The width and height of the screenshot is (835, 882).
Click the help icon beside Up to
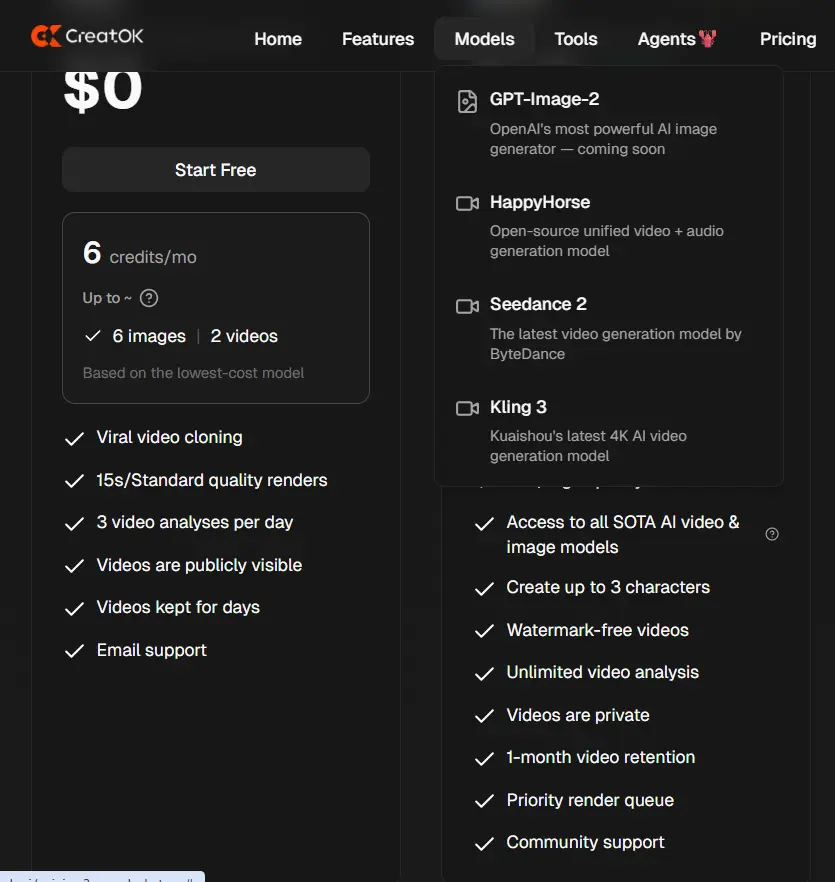(149, 298)
